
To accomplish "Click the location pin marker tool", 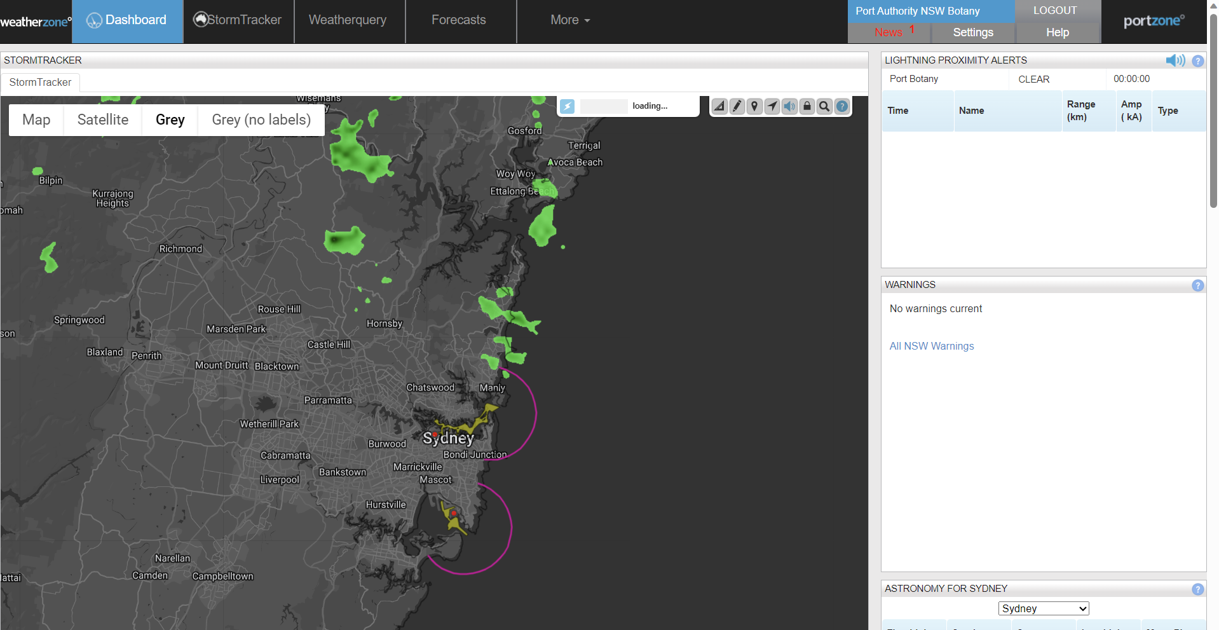I will [x=754, y=106].
